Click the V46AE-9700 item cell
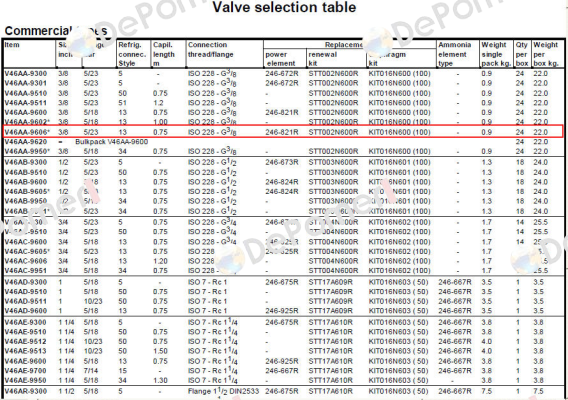 26,371
